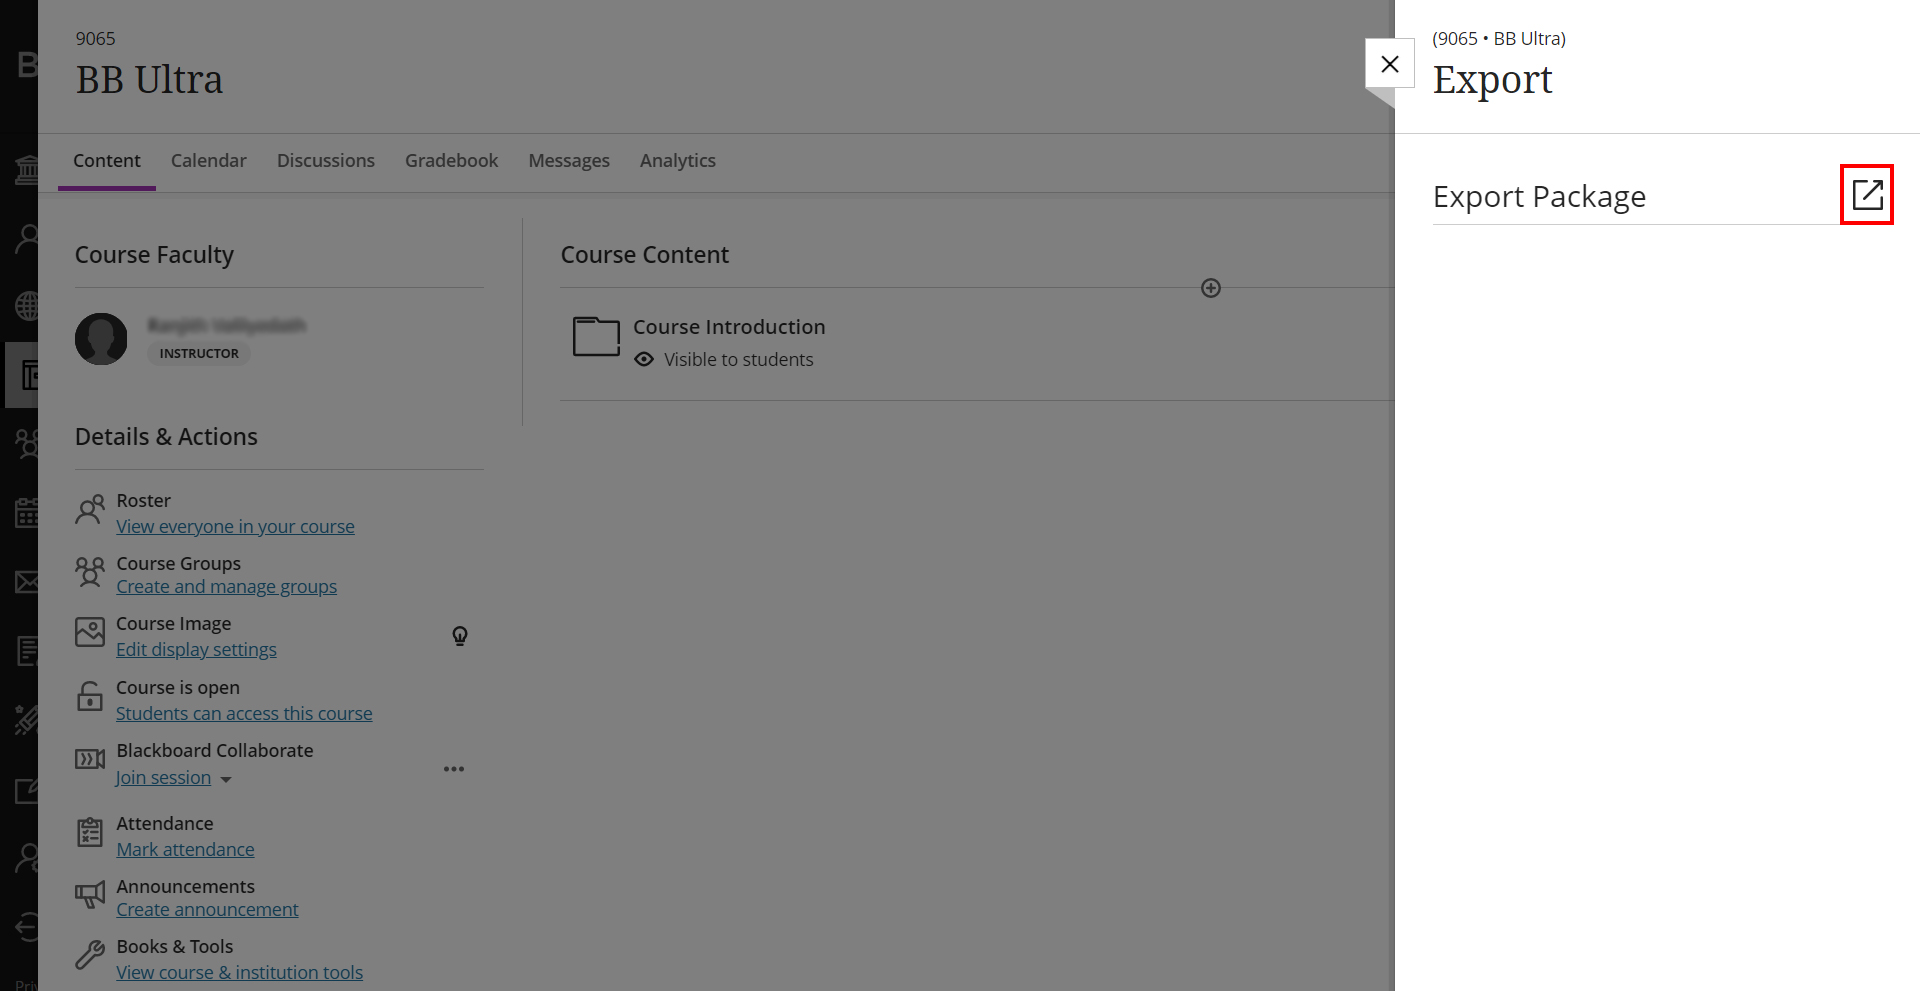Click the Export Package open icon
The image size is (1920, 991).
coord(1867,194)
